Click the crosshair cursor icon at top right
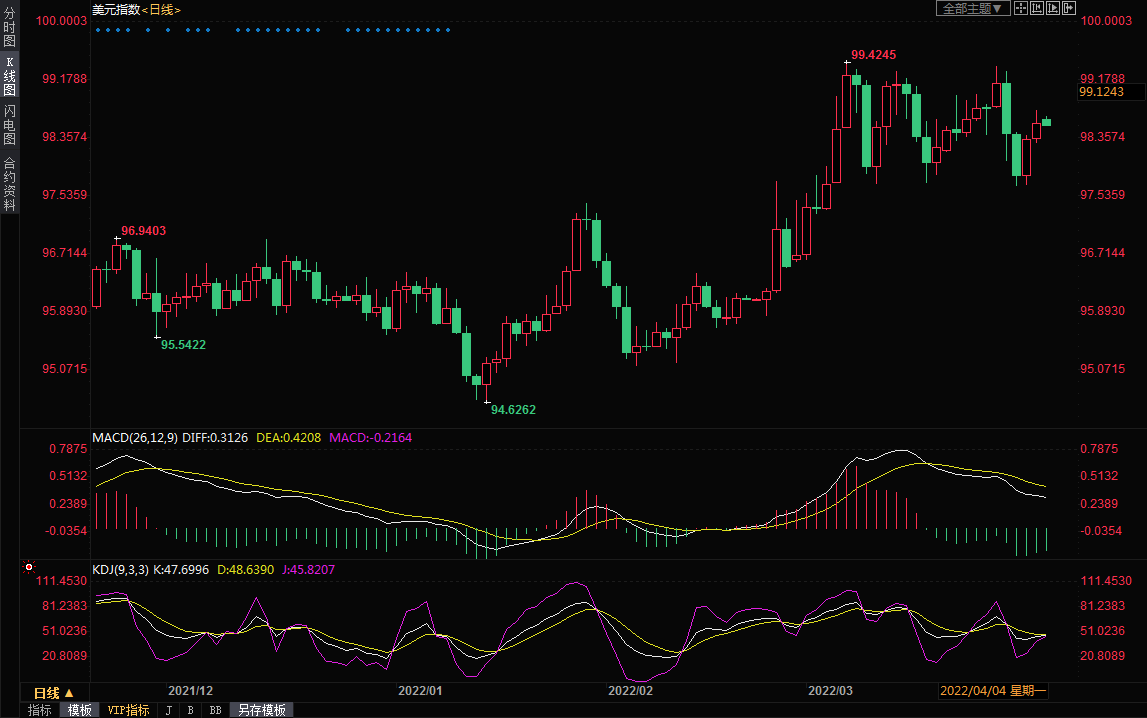This screenshot has width=1147, height=718. [x=1021, y=8]
